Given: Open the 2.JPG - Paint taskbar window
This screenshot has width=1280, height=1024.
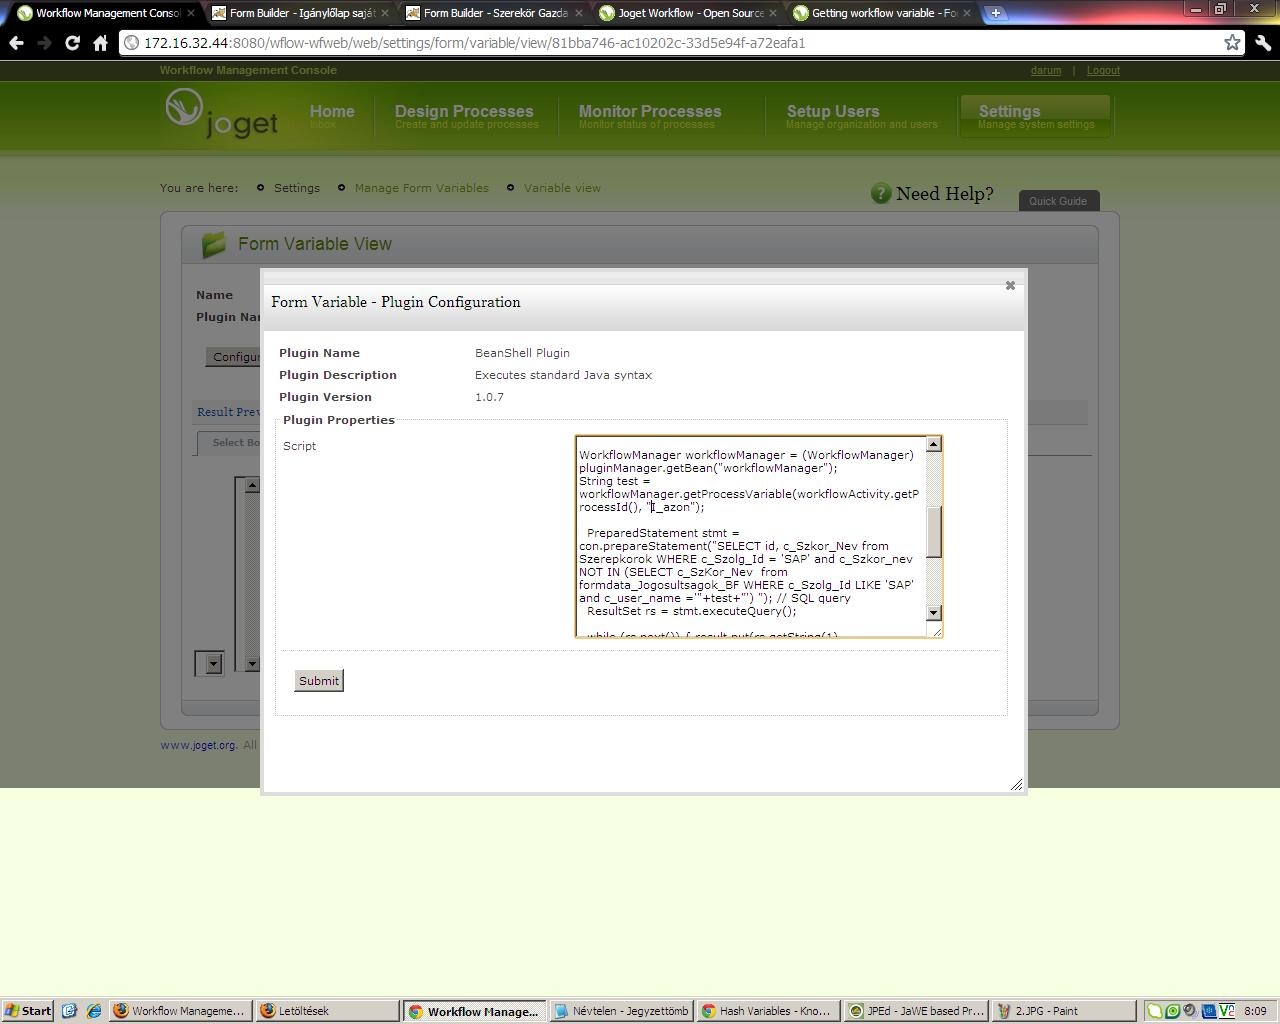Looking at the screenshot, I should pos(1063,1011).
